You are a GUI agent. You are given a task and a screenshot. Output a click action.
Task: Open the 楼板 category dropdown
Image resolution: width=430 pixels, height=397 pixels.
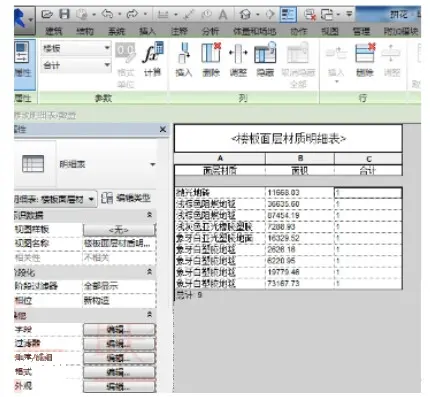tap(76, 48)
